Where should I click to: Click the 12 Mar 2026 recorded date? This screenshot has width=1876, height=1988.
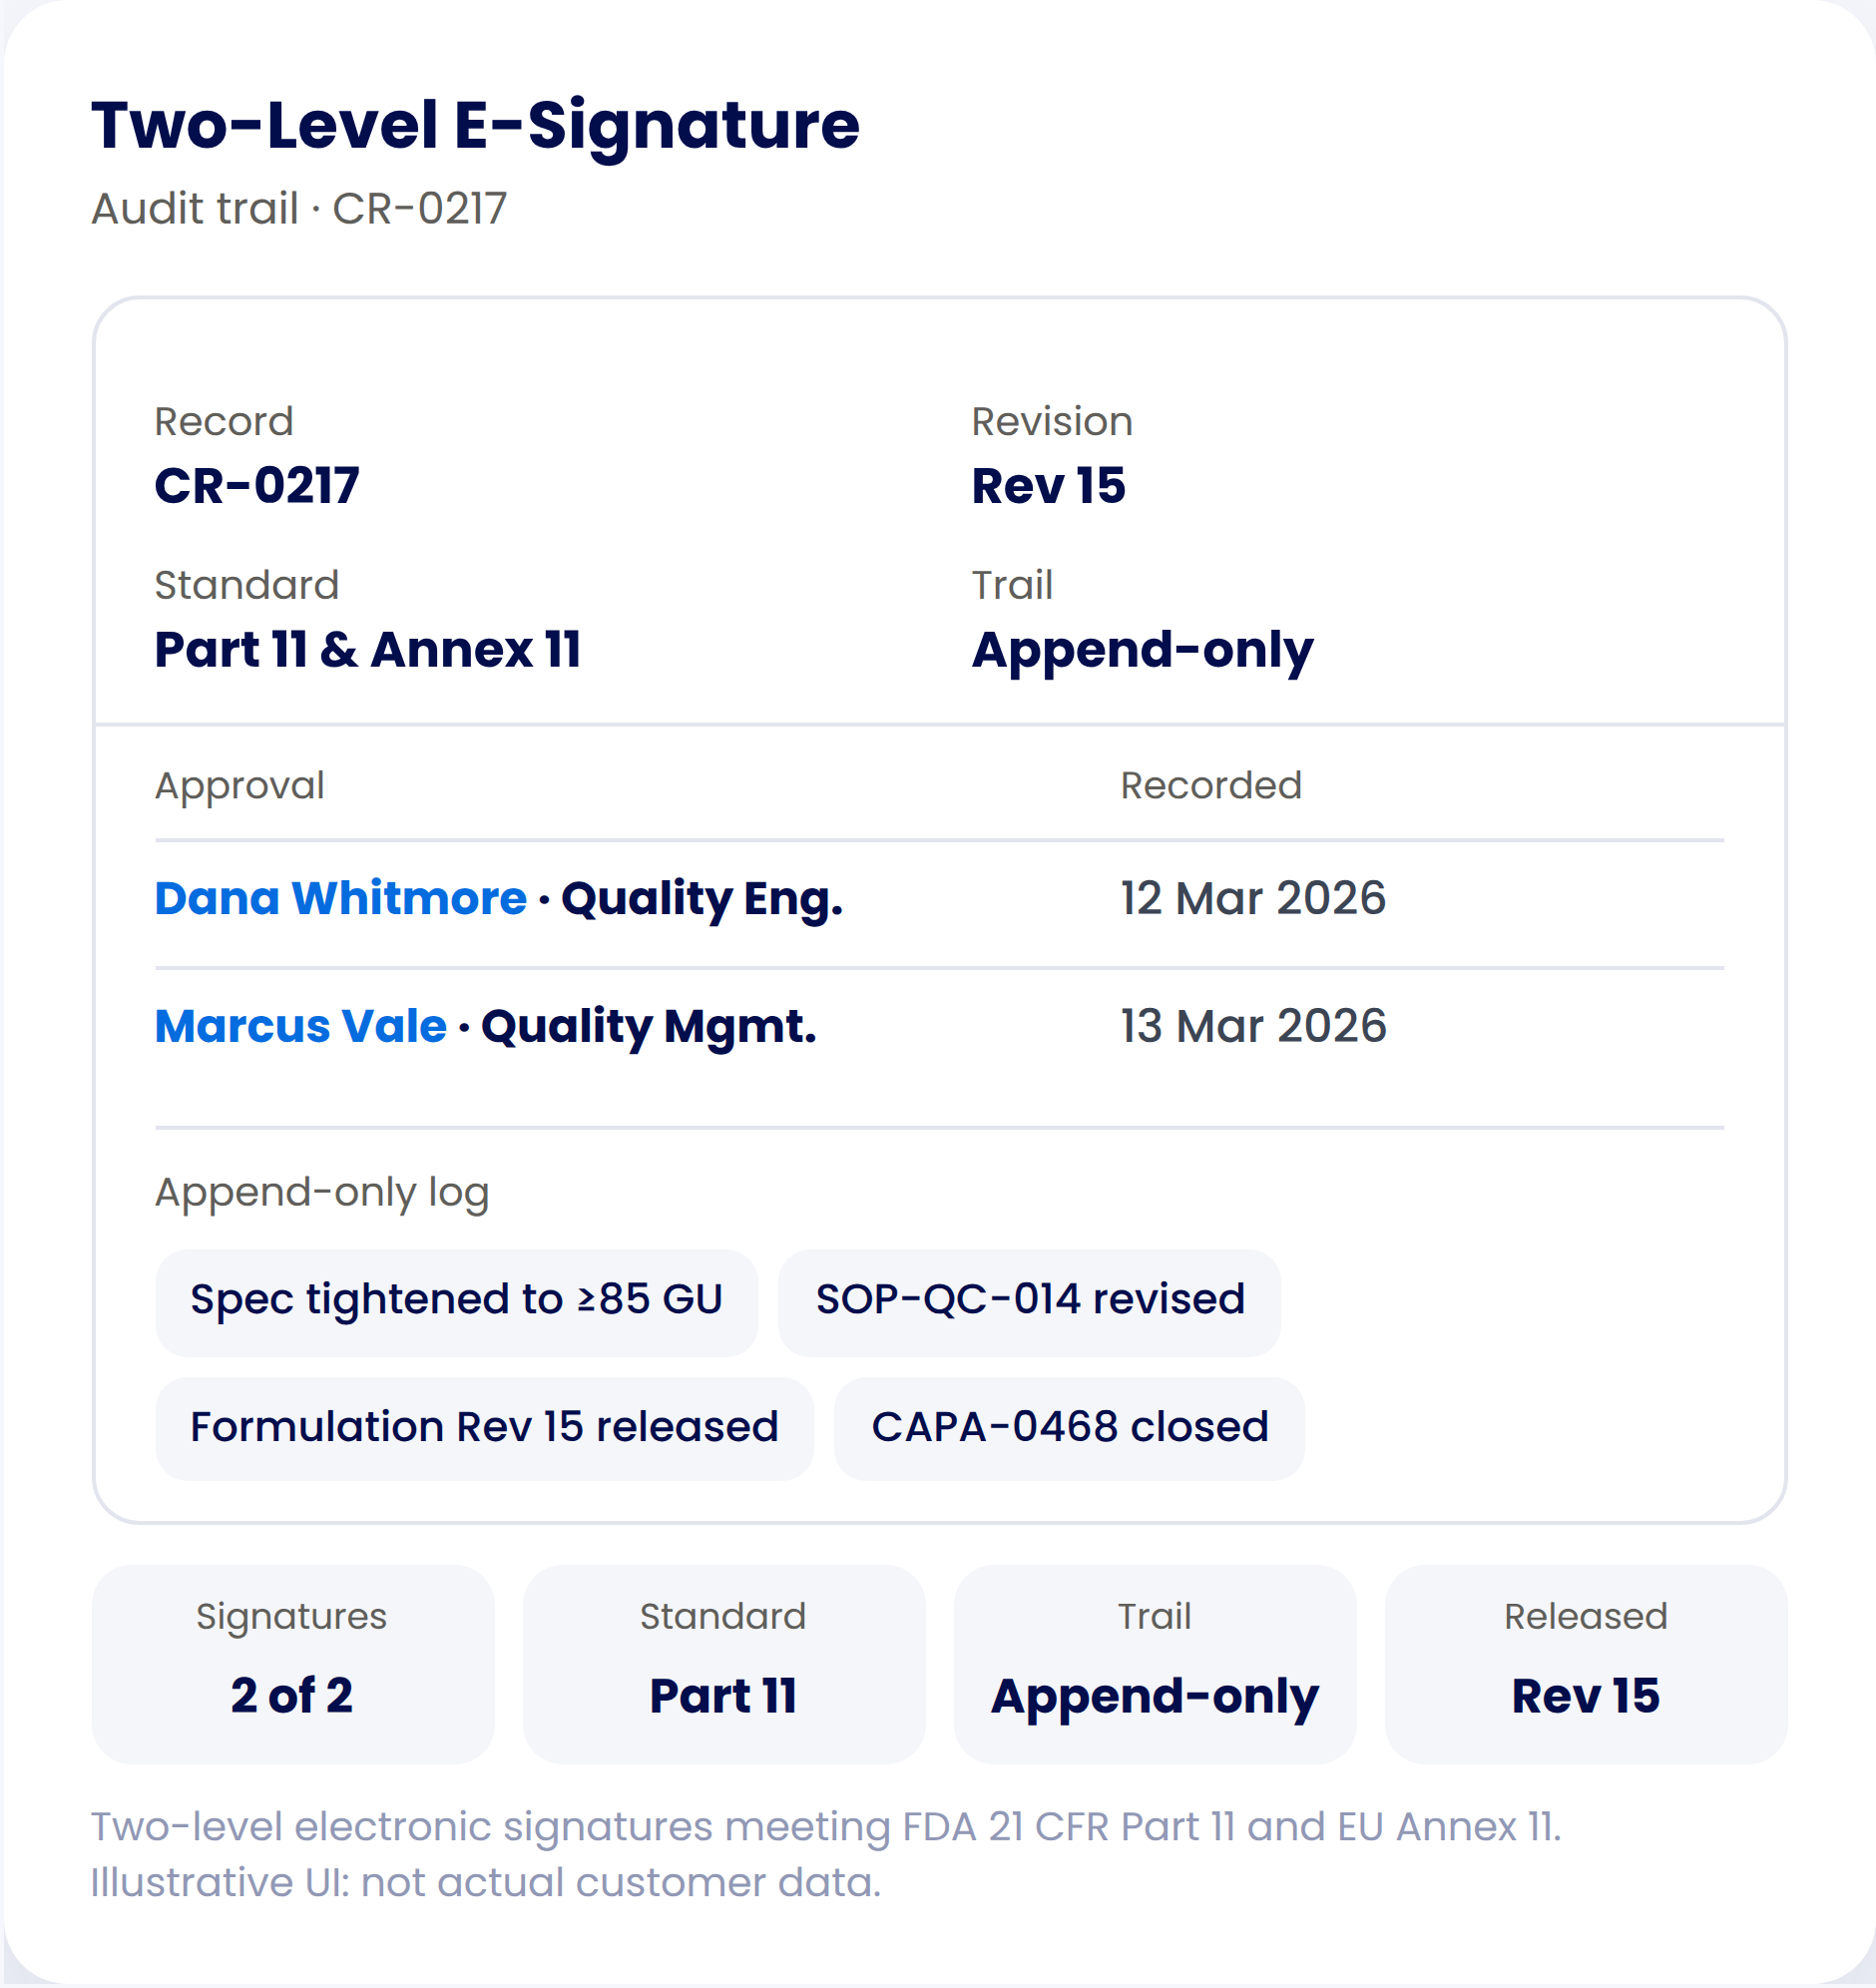coord(1253,898)
